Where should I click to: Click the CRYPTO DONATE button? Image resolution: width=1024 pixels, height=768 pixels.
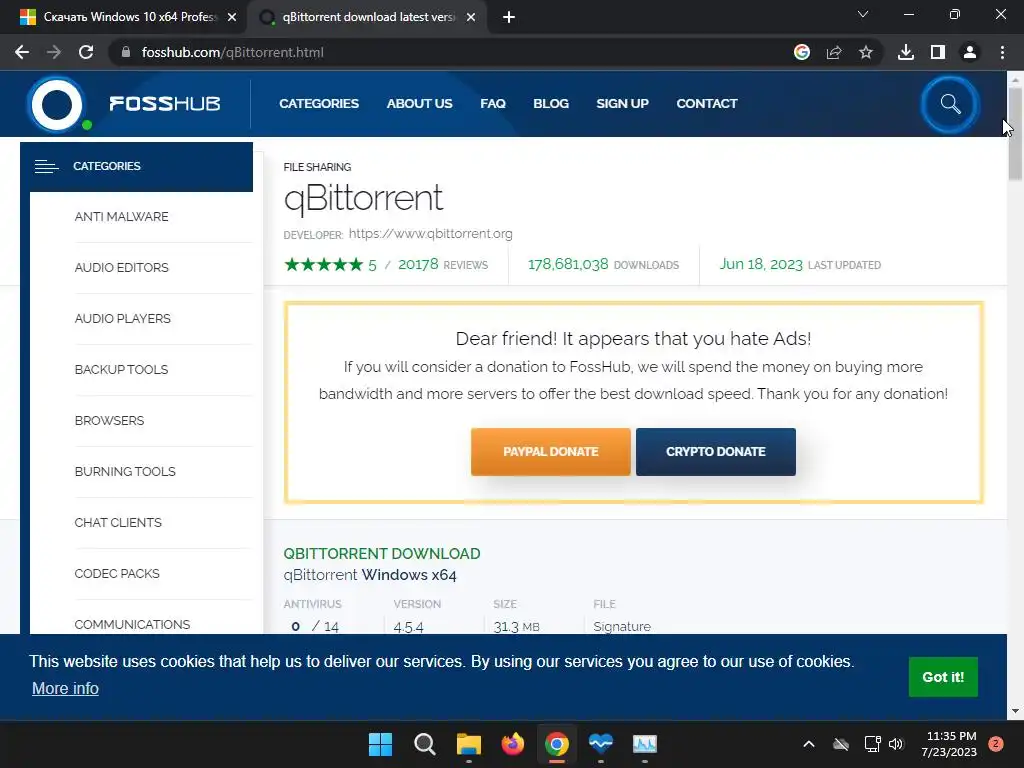coord(716,452)
